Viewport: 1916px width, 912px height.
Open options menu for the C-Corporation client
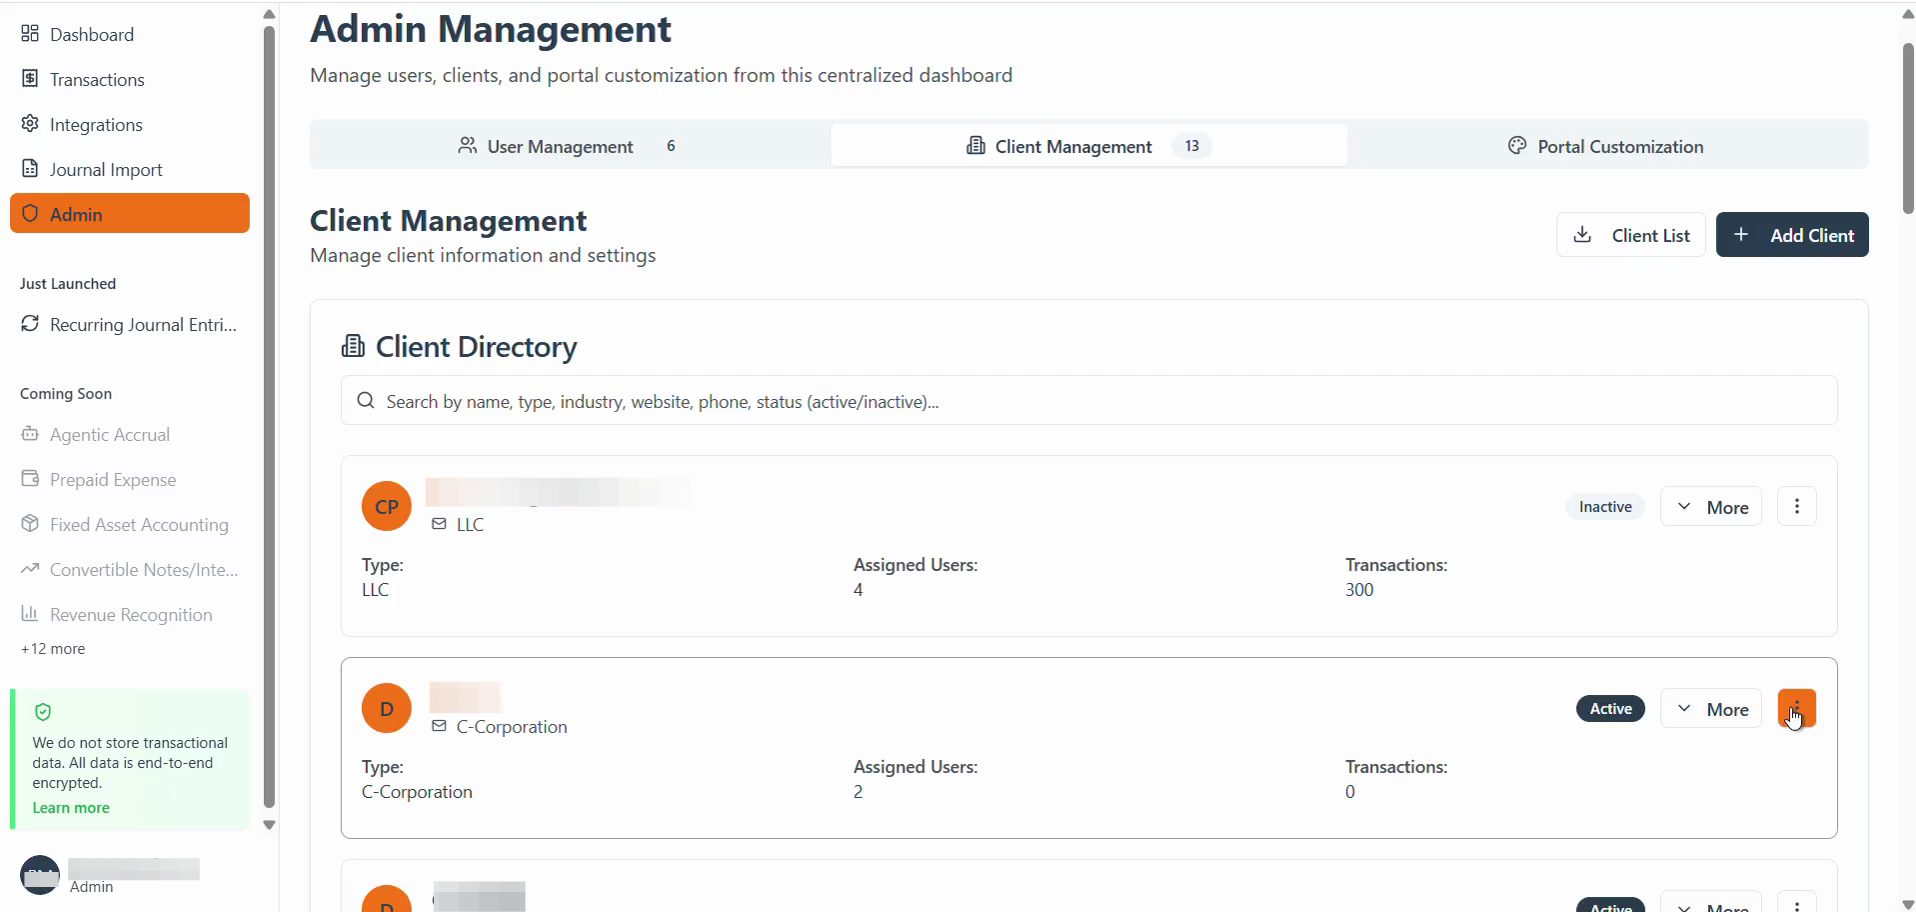tap(1797, 709)
